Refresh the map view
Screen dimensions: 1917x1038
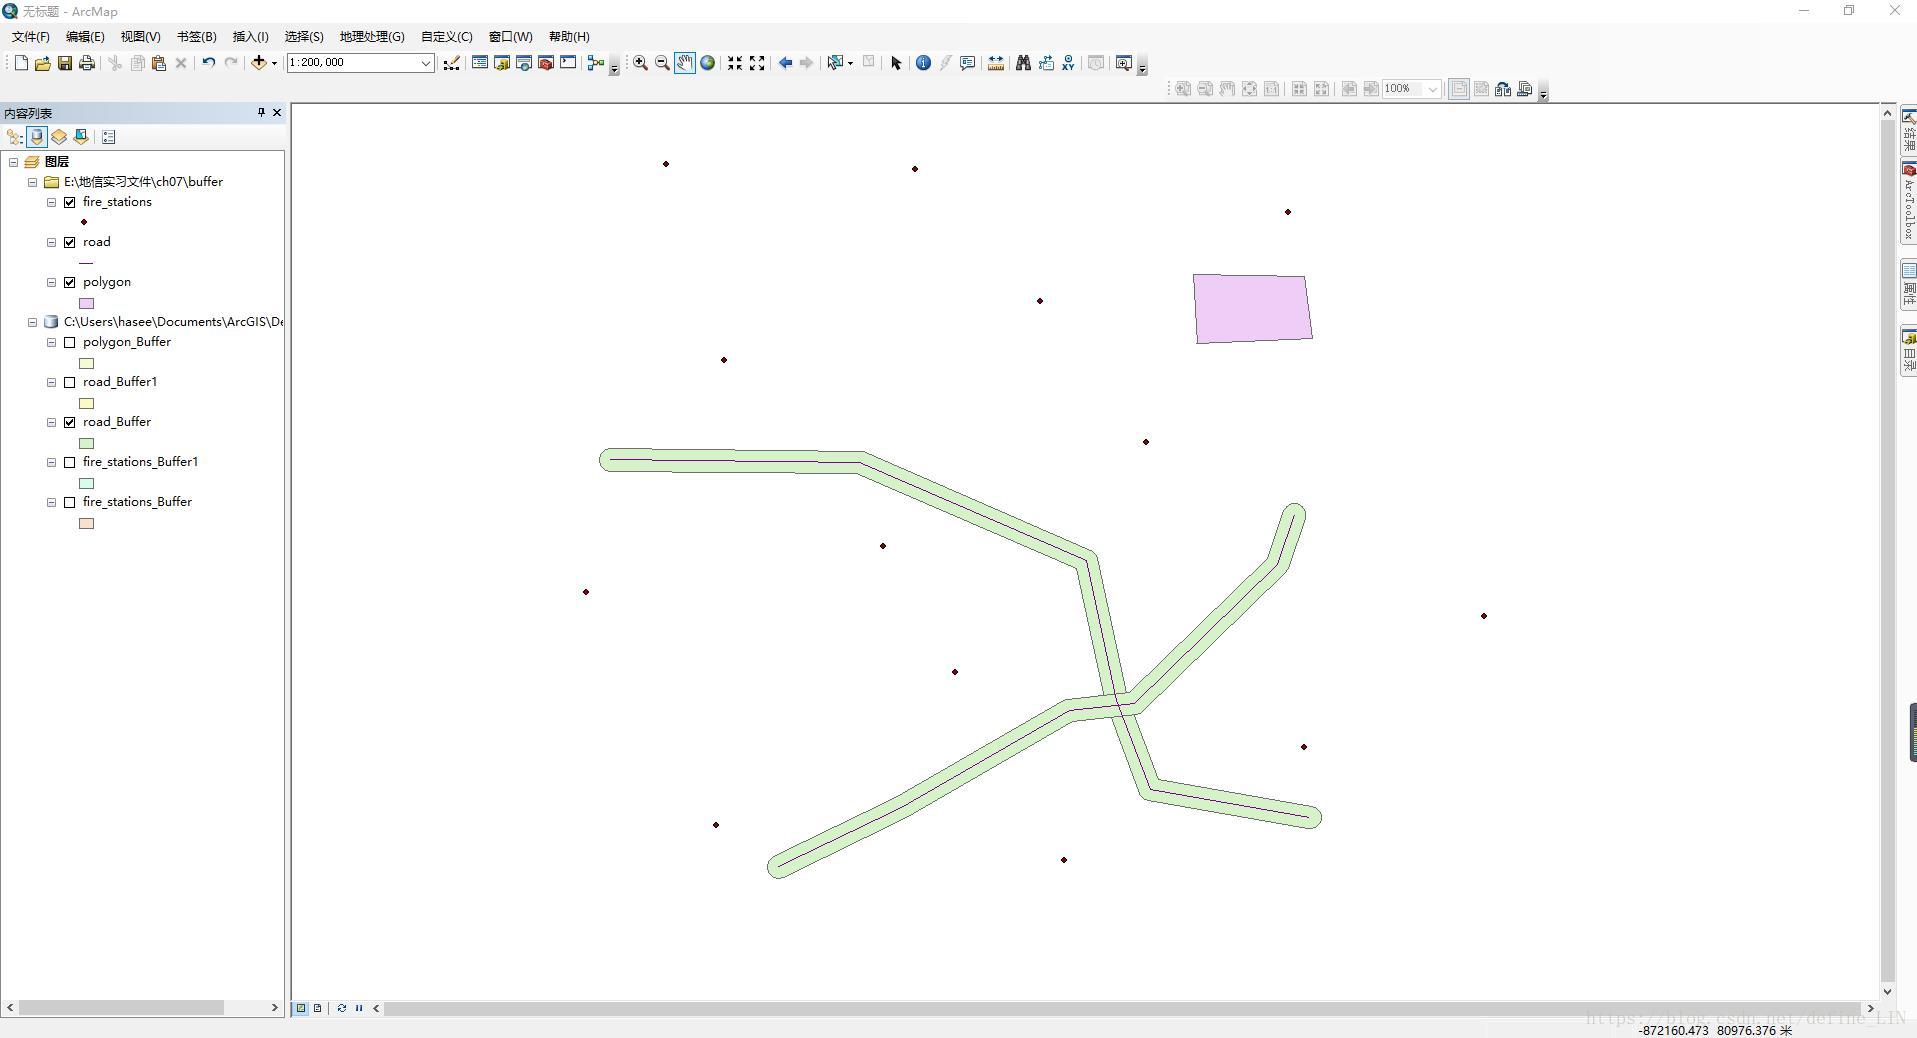342,1008
